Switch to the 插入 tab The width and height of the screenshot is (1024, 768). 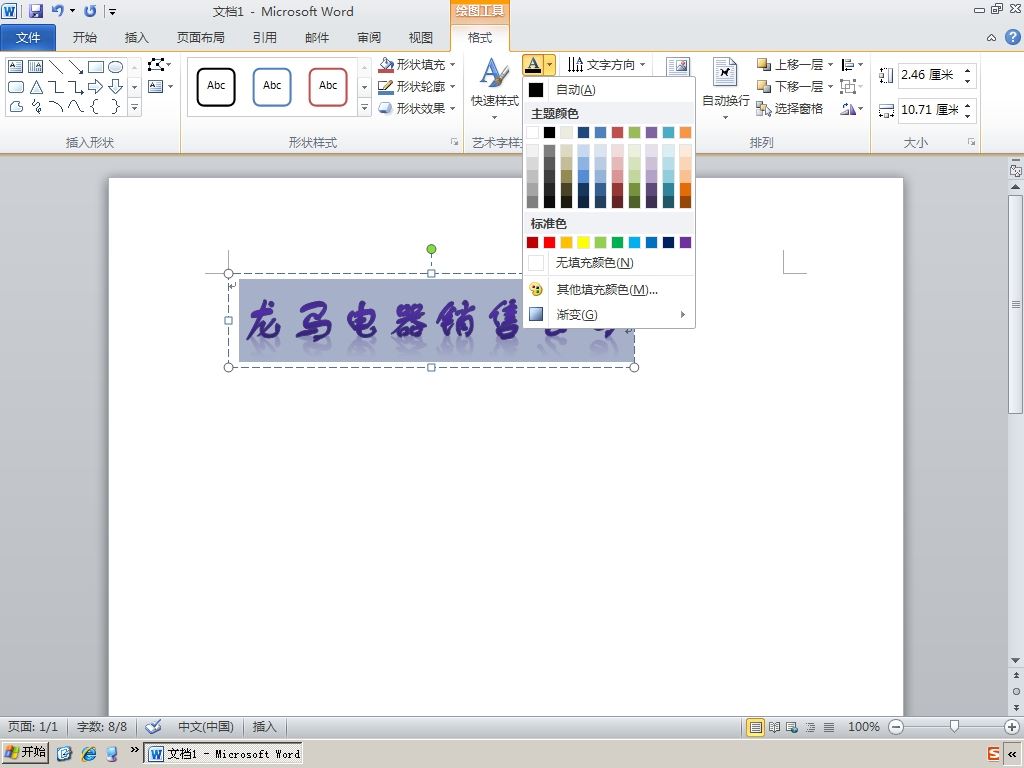pos(136,38)
